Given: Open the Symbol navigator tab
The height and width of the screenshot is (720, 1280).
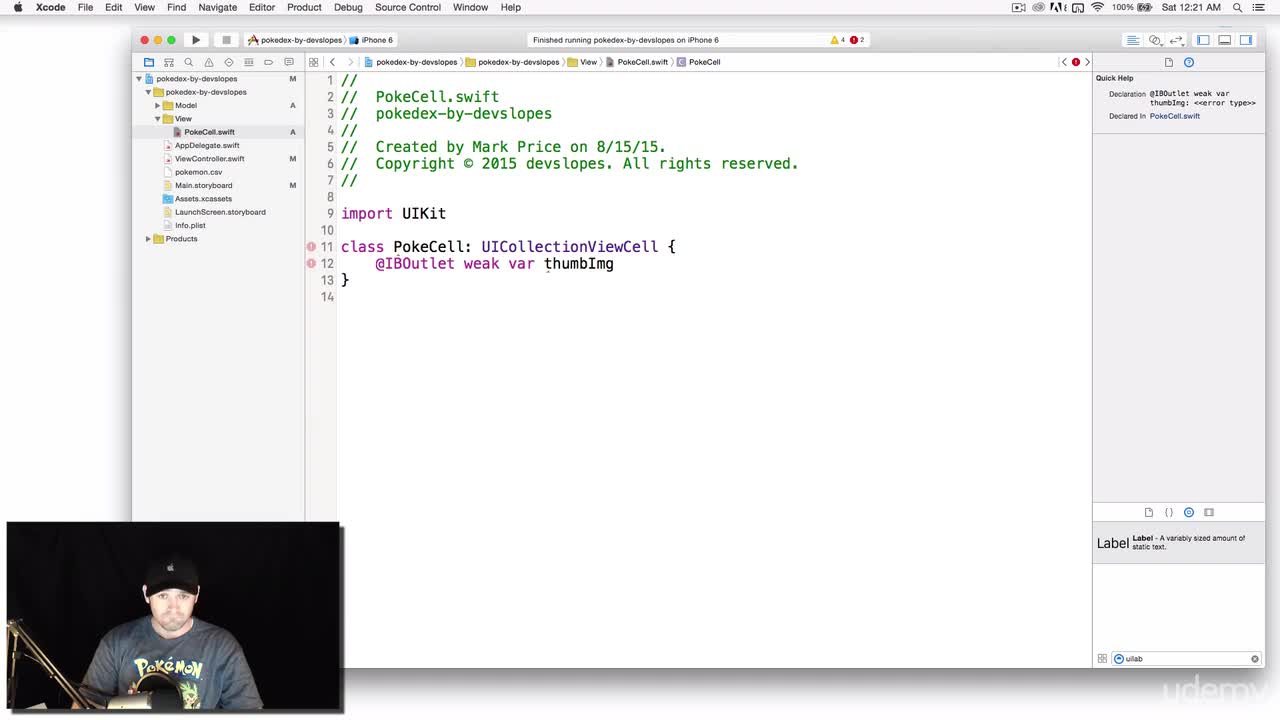Looking at the screenshot, I should coord(168,62).
